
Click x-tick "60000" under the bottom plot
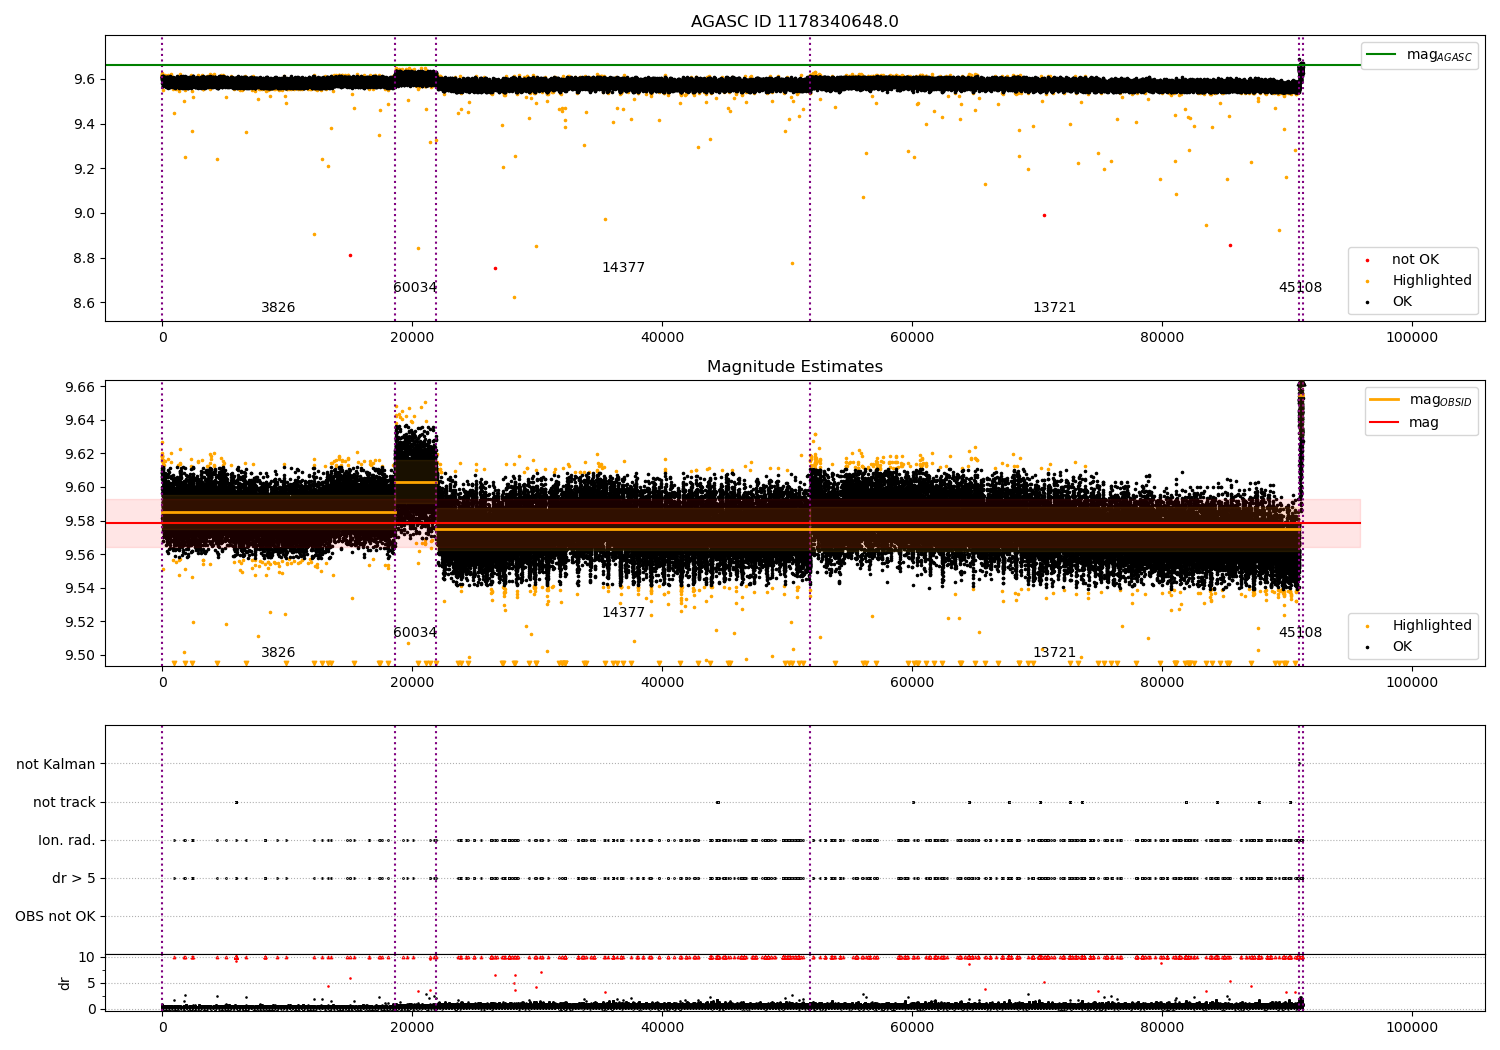(x=912, y=1027)
